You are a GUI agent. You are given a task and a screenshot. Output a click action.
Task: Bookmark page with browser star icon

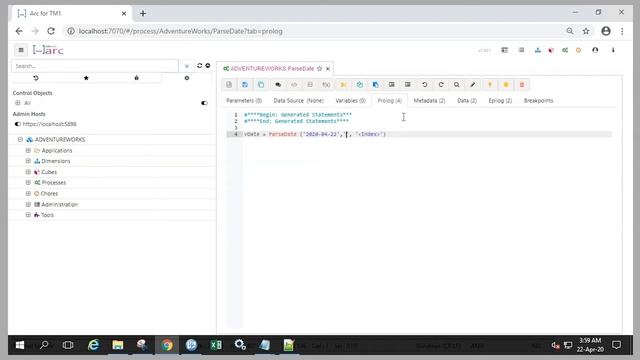click(586, 31)
